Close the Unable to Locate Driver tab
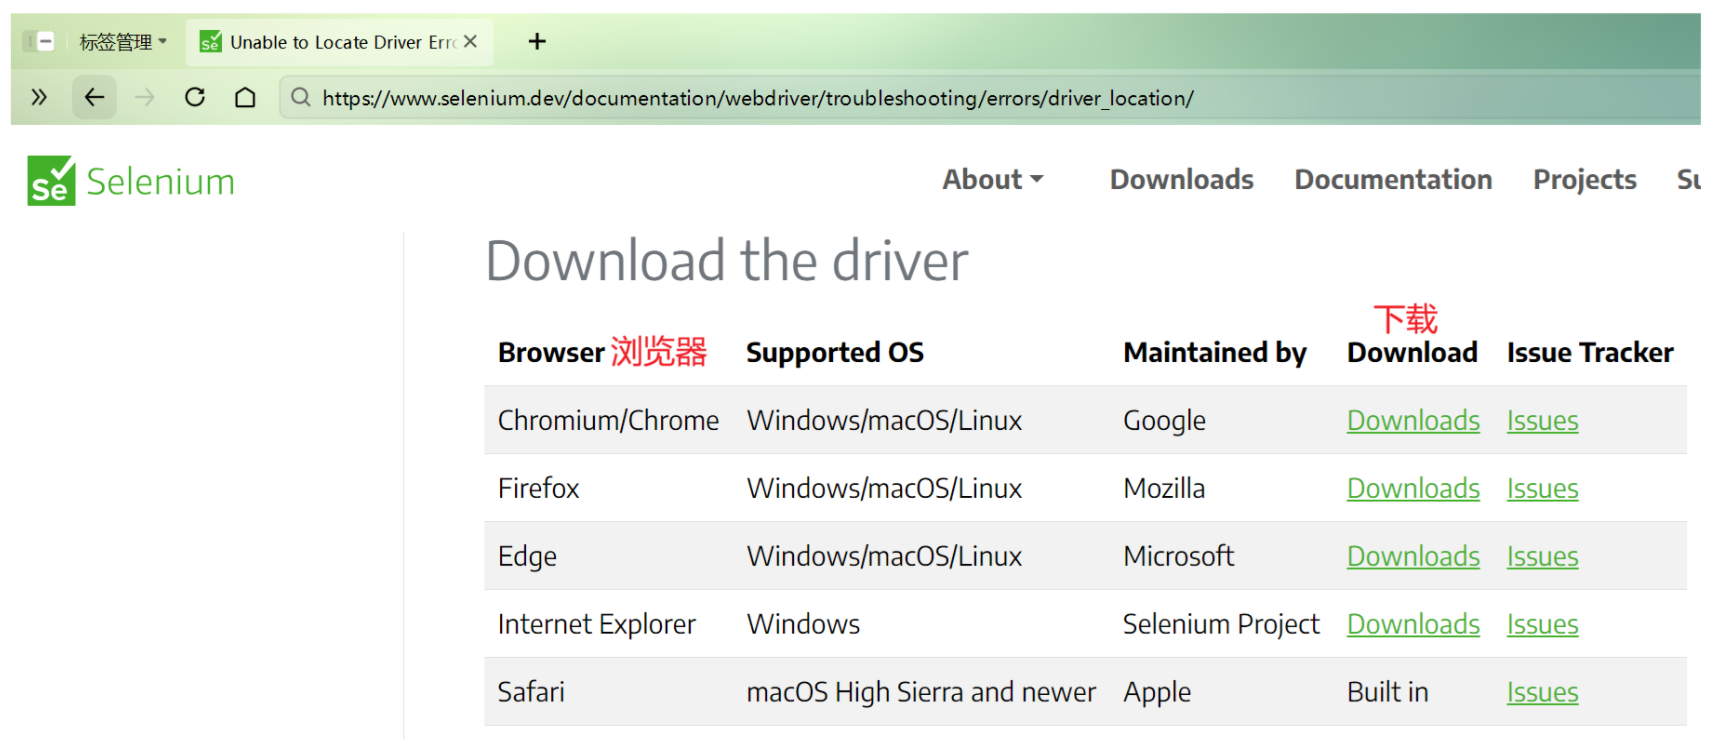This screenshot has width=1712, height=740. pyautogui.click(x=471, y=42)
